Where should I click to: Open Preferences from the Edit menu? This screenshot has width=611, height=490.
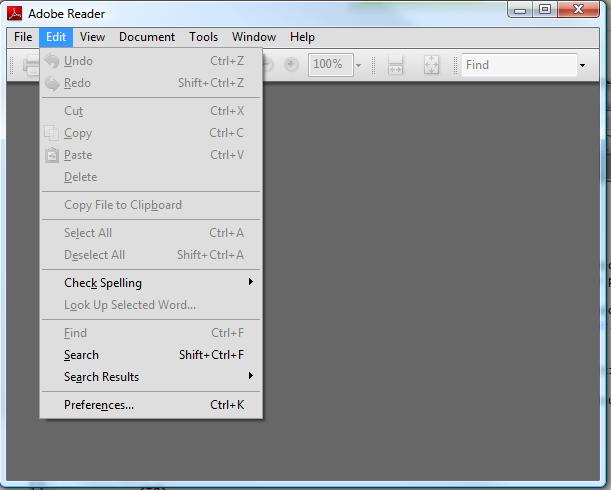pos(99,405)
